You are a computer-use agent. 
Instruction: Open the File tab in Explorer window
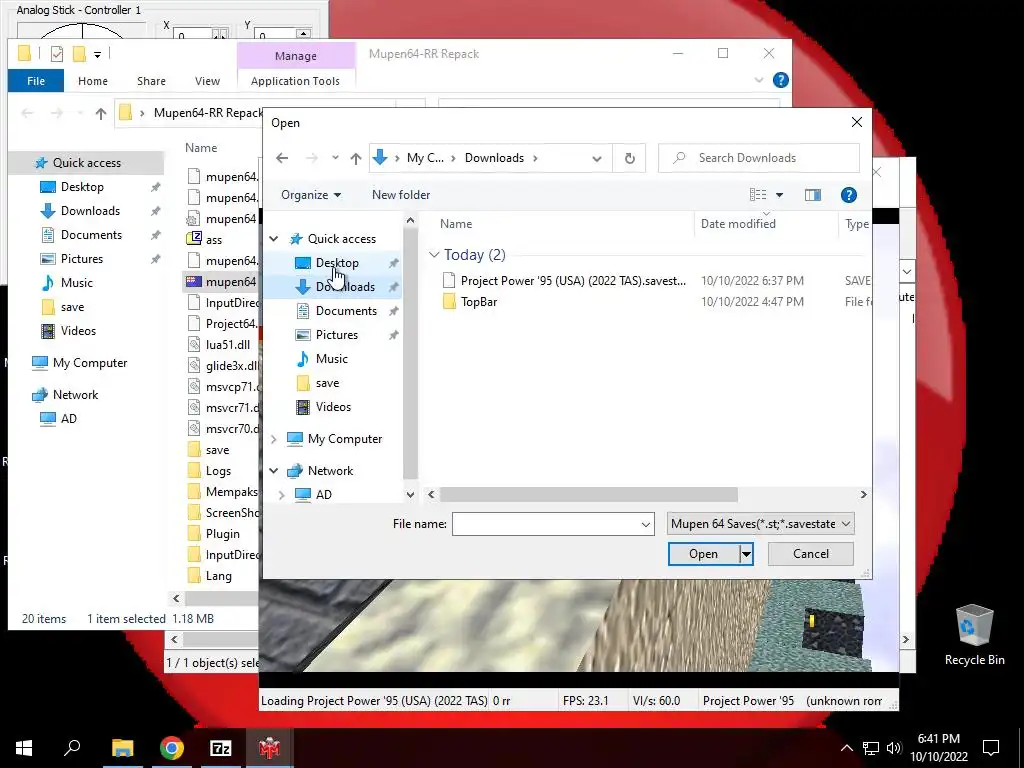click(x=36, y=81)
